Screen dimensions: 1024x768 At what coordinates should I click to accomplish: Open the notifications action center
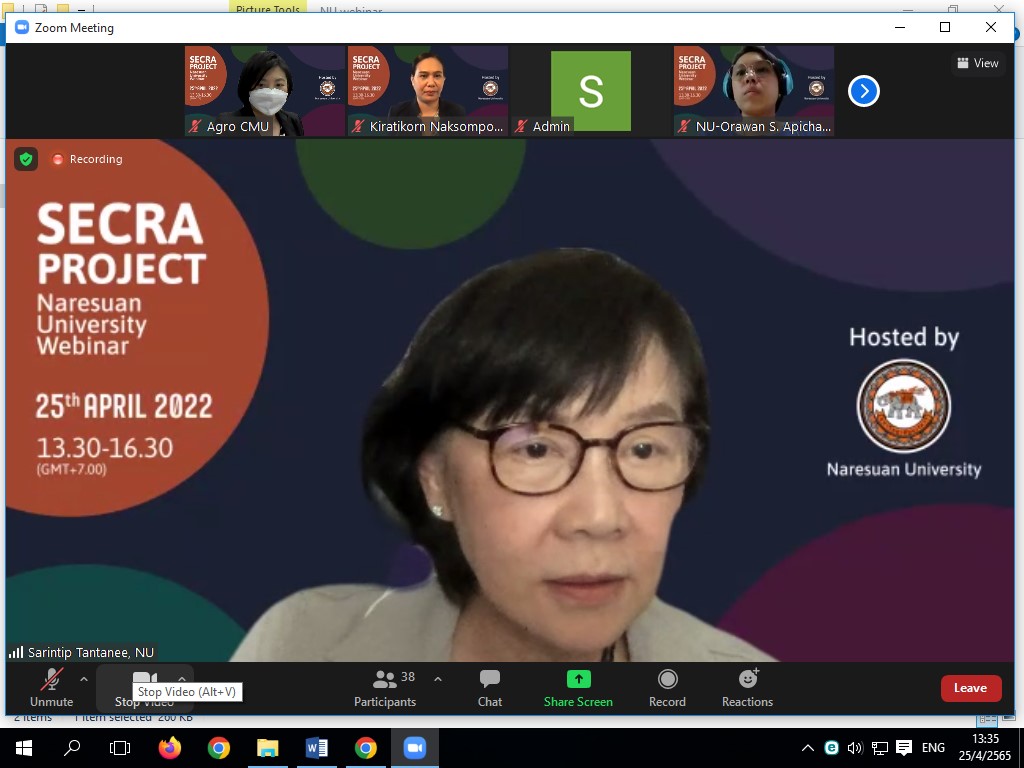pyautogui.click(x=904, y=748)
